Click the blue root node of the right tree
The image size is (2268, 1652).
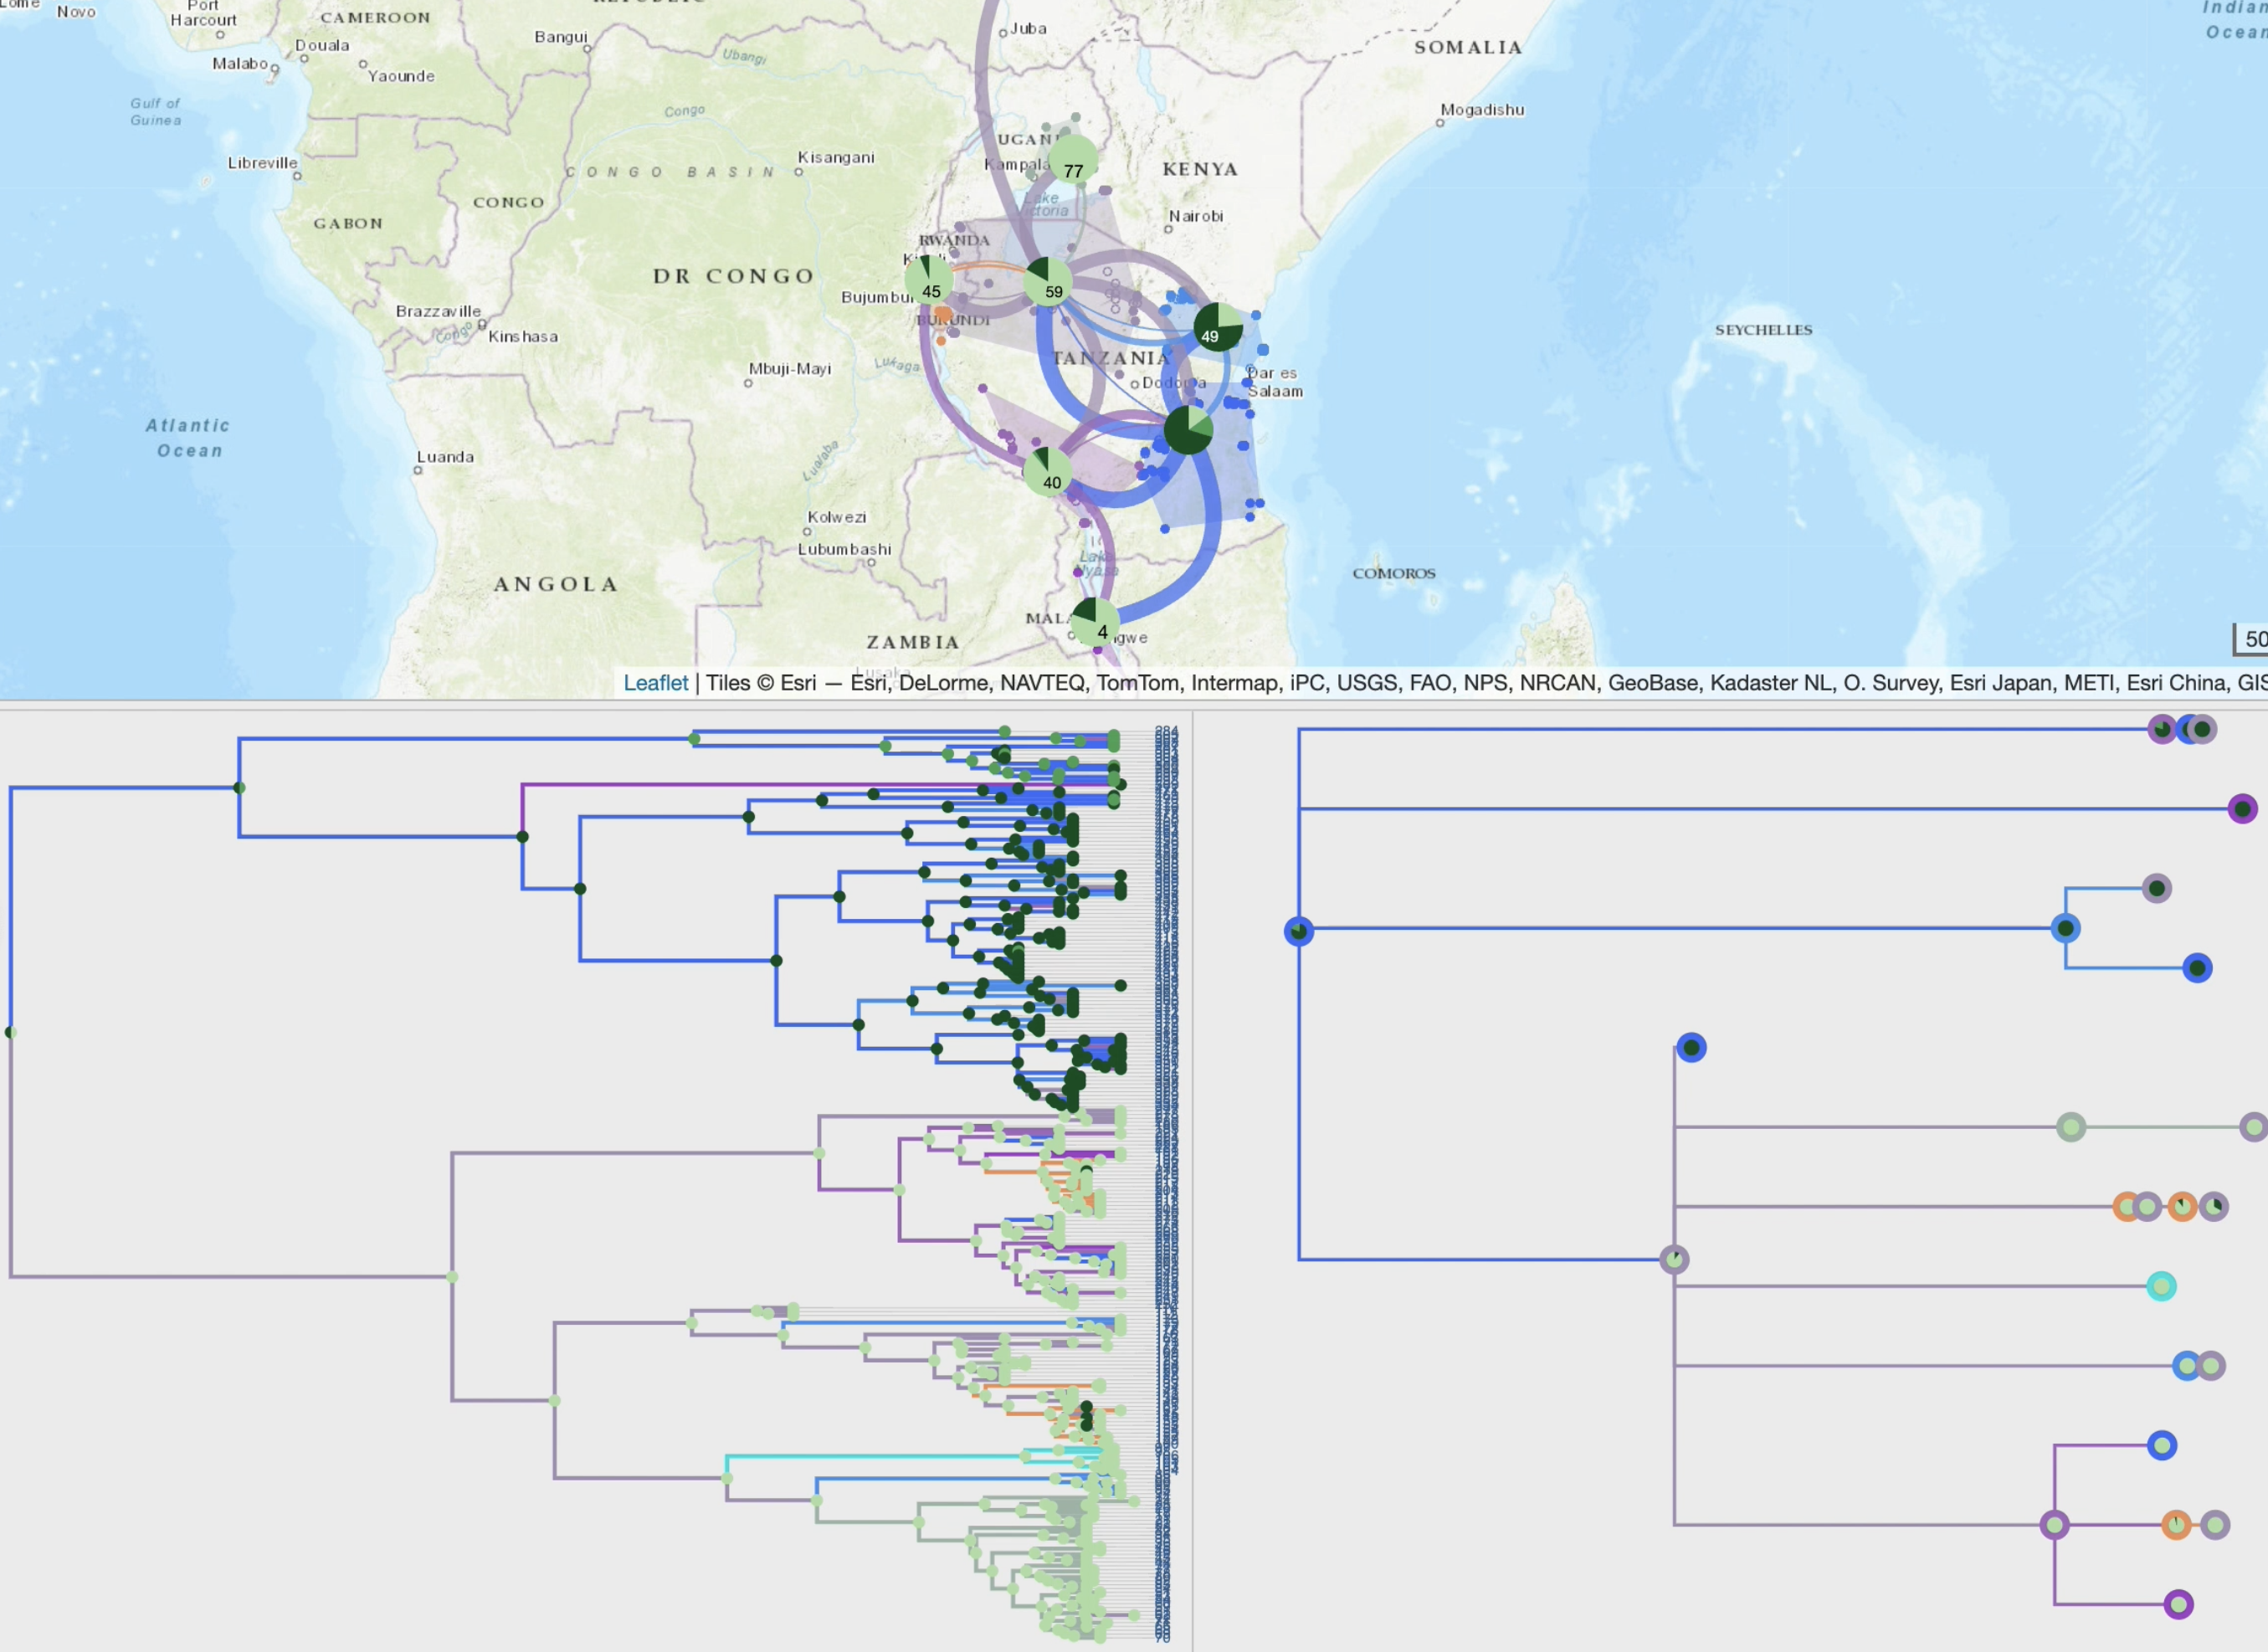1299,932
